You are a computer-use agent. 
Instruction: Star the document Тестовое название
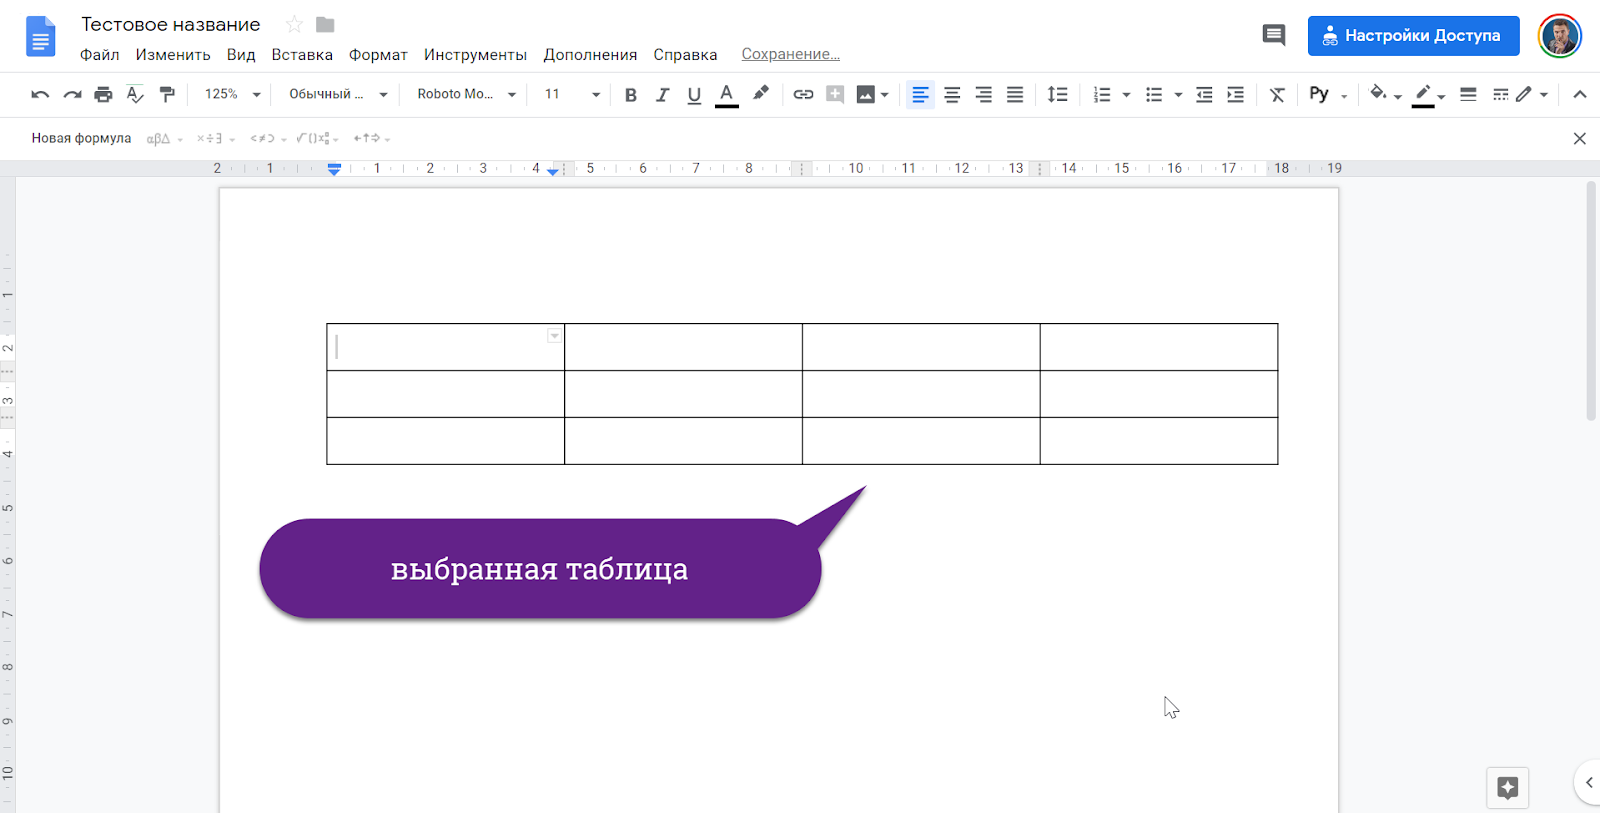(294, 24)
